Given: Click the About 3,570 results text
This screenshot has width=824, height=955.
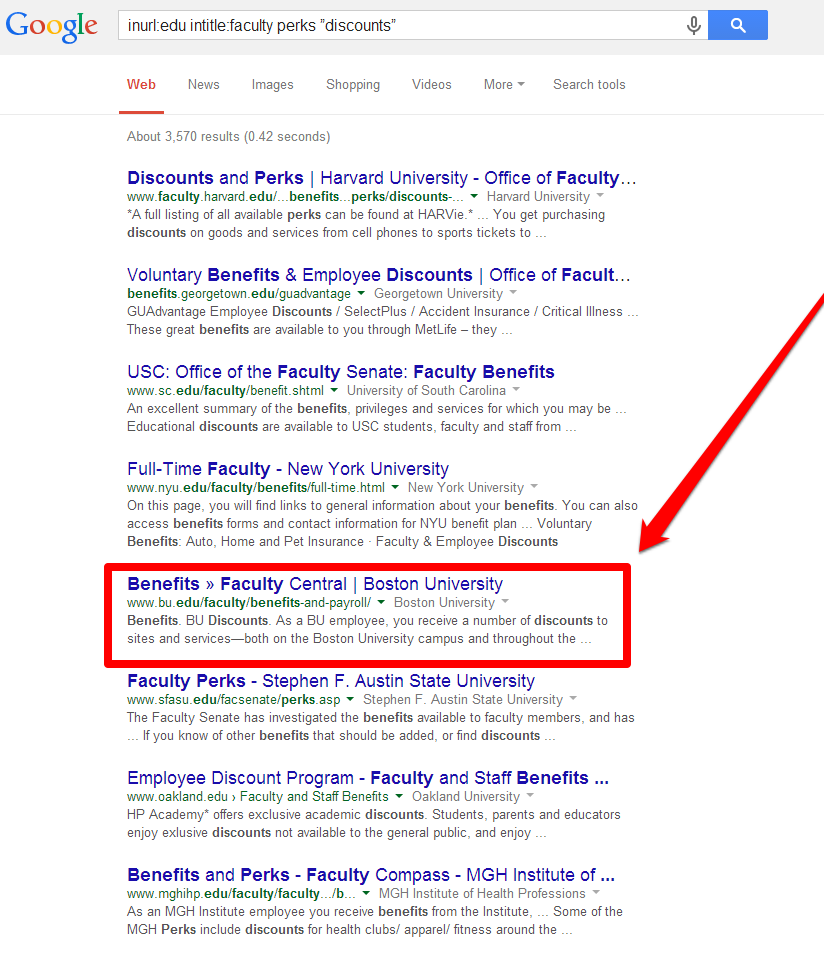Looking at the screenshot, I should 228,136.
